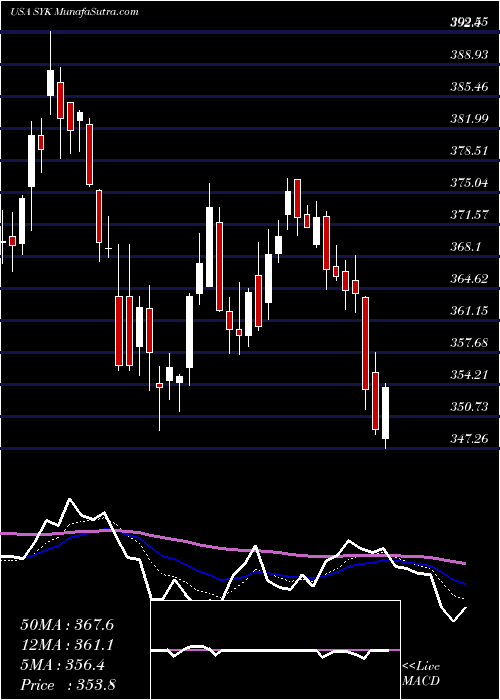Click the 'Price : 353.8' readout
Image resolution: width=500 pixels, height=700 pixels.
coord(68,685)
